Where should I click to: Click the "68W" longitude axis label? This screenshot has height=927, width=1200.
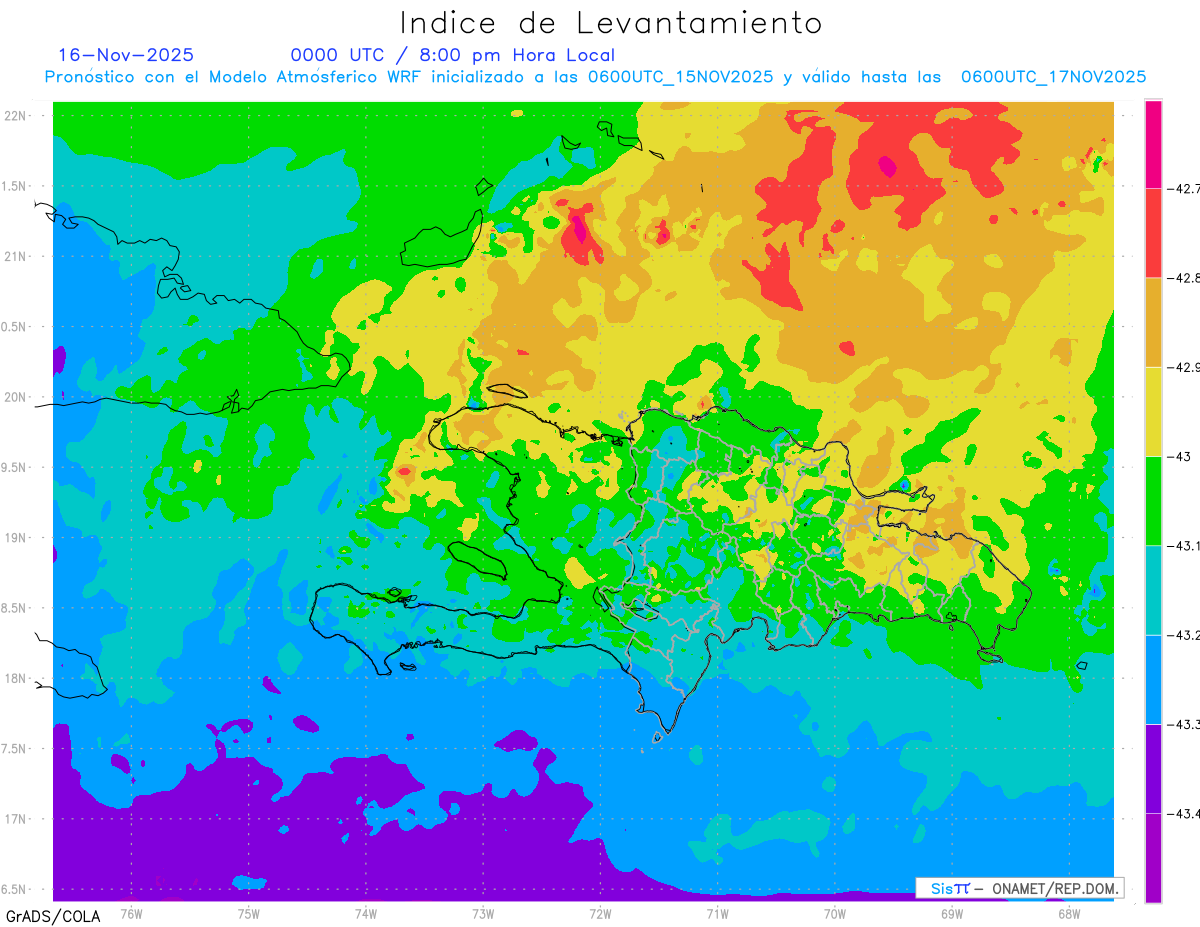pyautogui.click(x=1069, y=913)
